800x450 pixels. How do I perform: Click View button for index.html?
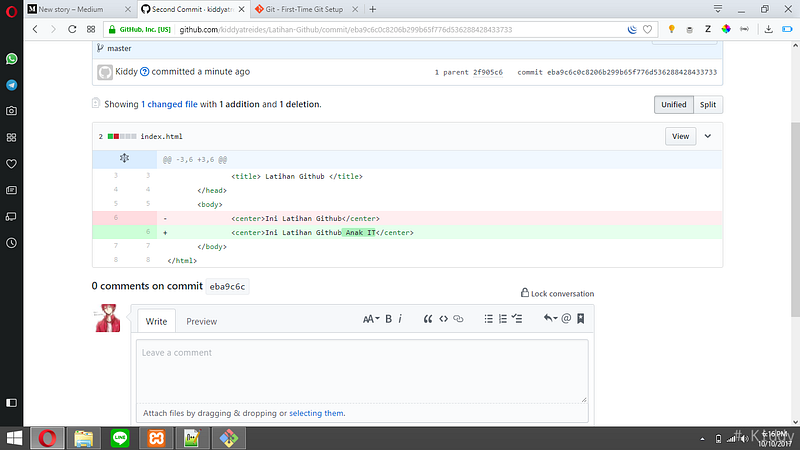coord(680,136)
